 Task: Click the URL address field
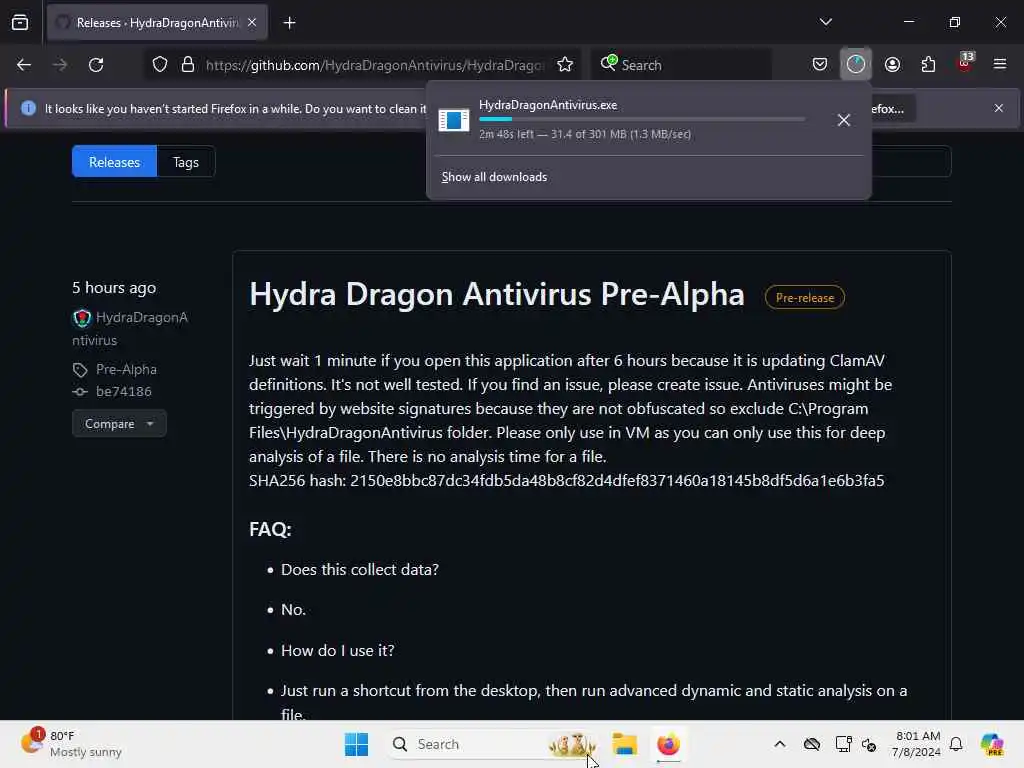pyautogui.click(x=375, y=65)
